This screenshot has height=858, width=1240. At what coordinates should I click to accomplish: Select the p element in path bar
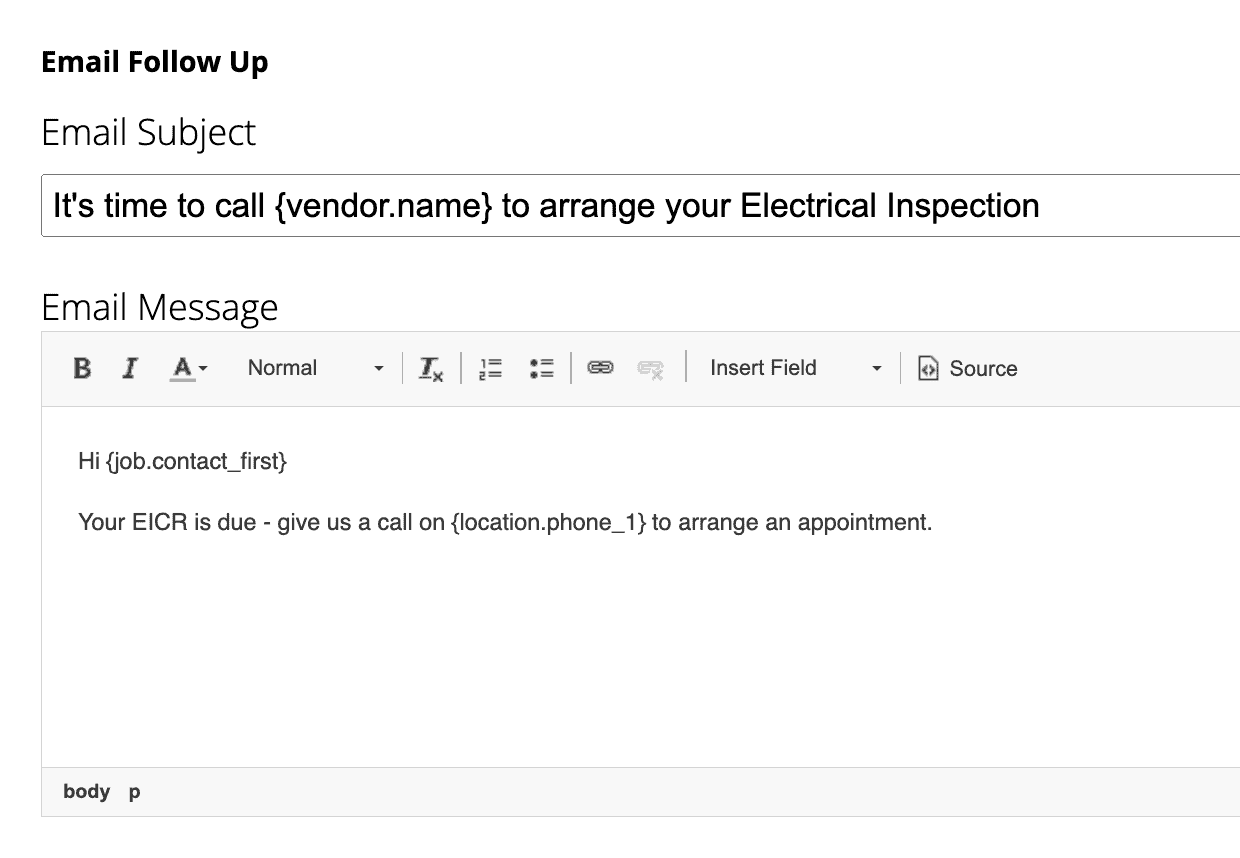[x=134, y=792]
